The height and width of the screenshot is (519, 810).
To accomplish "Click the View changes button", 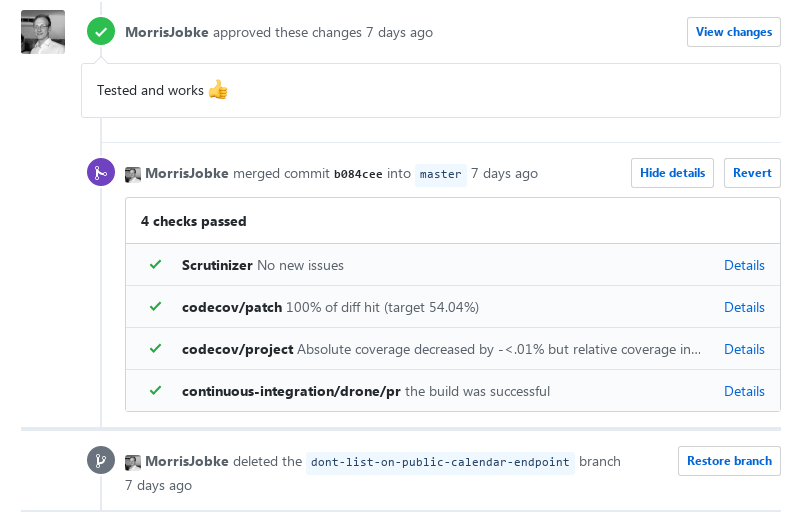I will 734,32.
